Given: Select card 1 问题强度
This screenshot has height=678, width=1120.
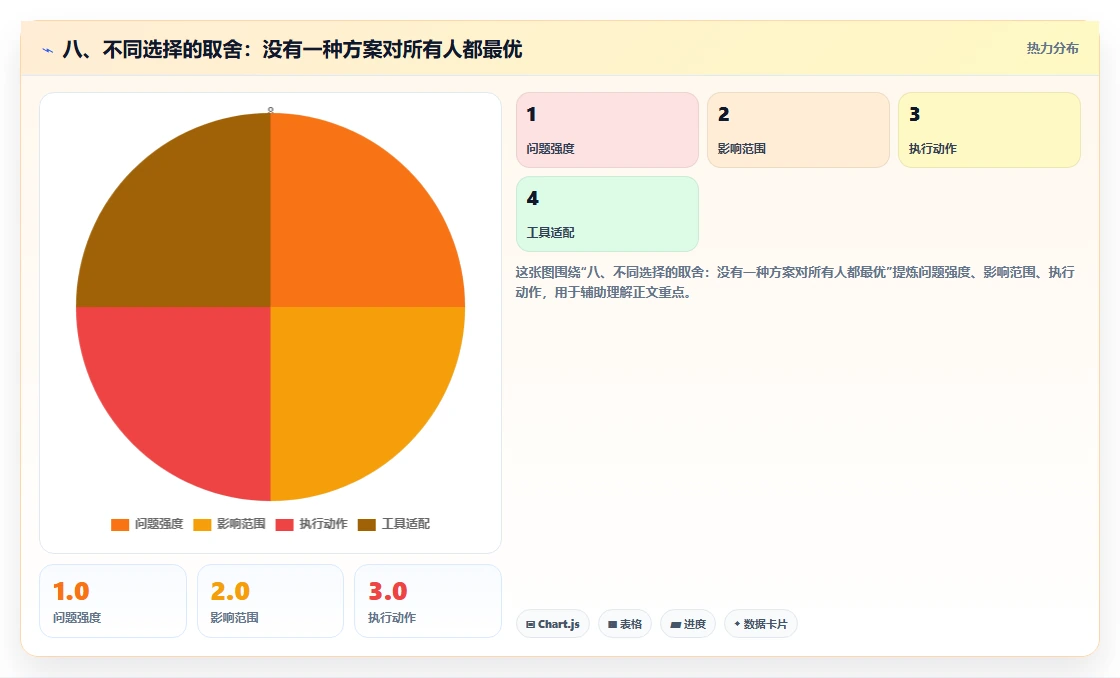Looking at the screenshot, I should coord(607,130).
